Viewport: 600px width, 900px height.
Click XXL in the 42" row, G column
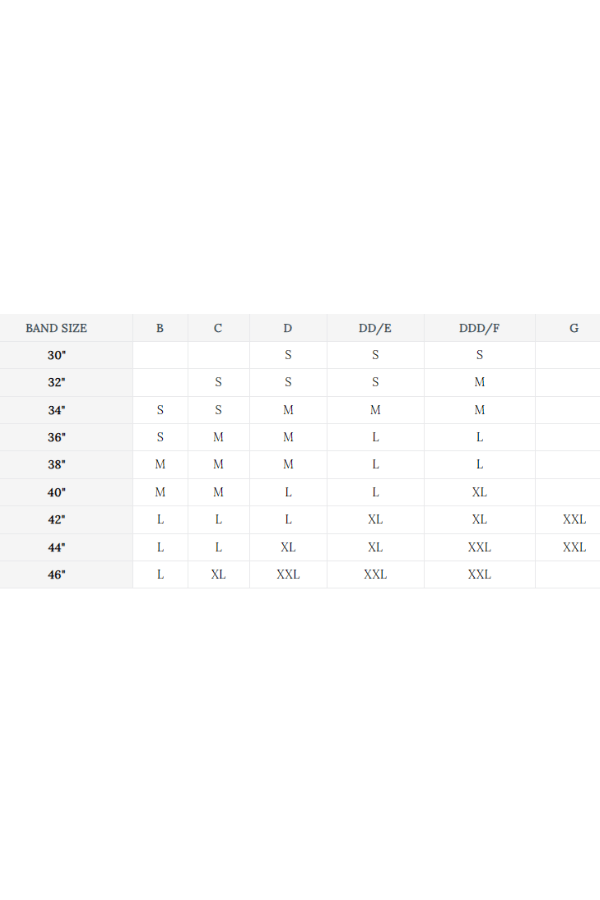click(x=574, y=520)
